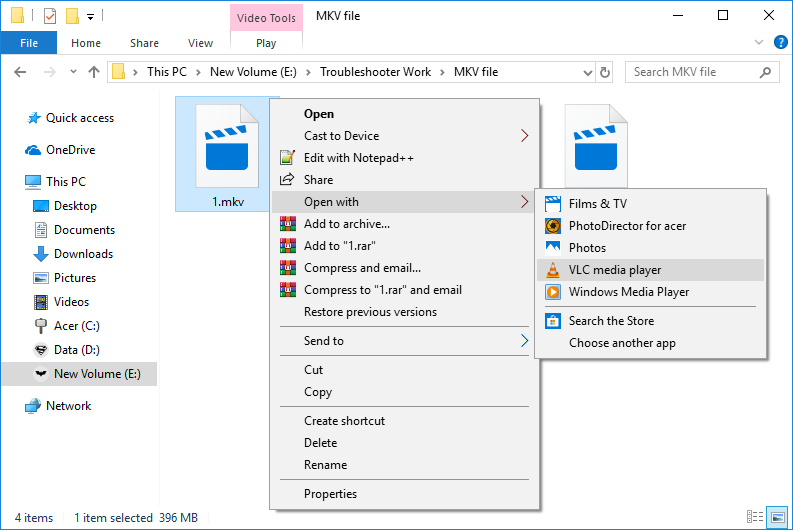Click the OneDrive cloud icon
Image resolution: width=793 pixels, height=530 pixels.
[x=33, y=150]
